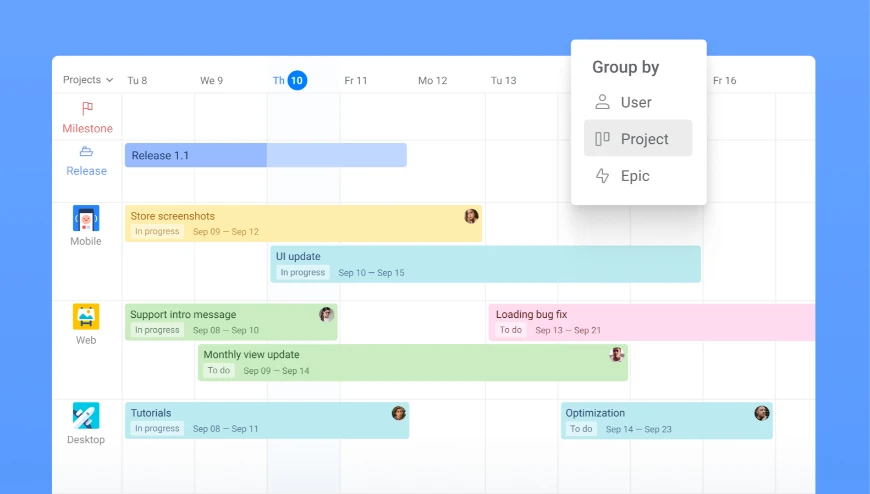This screenshot has width=870, height=494.
Task: Click To do status on Monthly view update
Action: pos(219,370)
